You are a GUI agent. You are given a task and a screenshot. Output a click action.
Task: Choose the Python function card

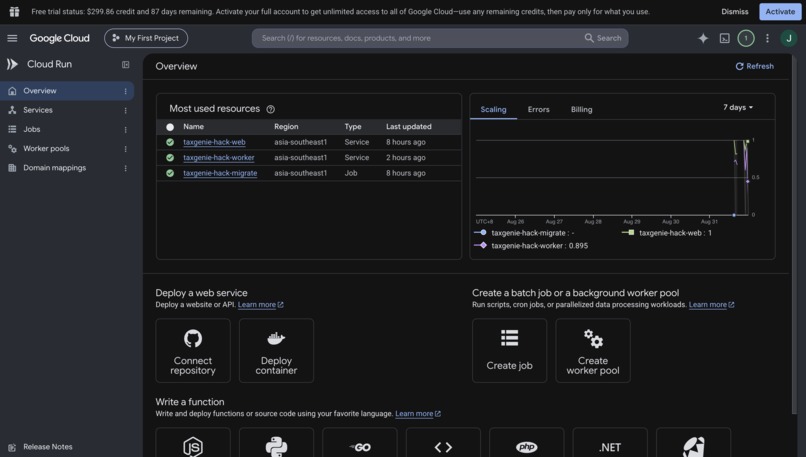pyautogui.click(x=276, y=443)
